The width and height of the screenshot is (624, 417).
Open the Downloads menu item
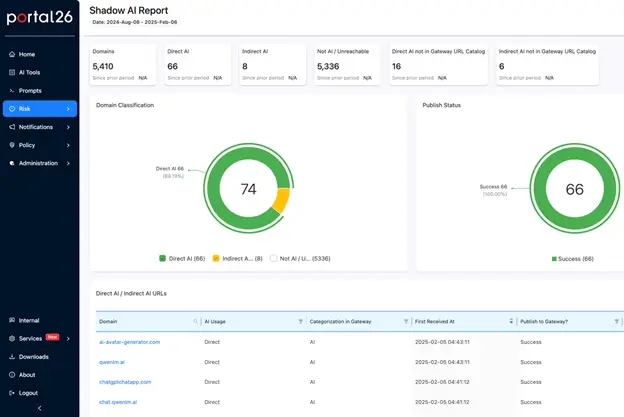39,357
